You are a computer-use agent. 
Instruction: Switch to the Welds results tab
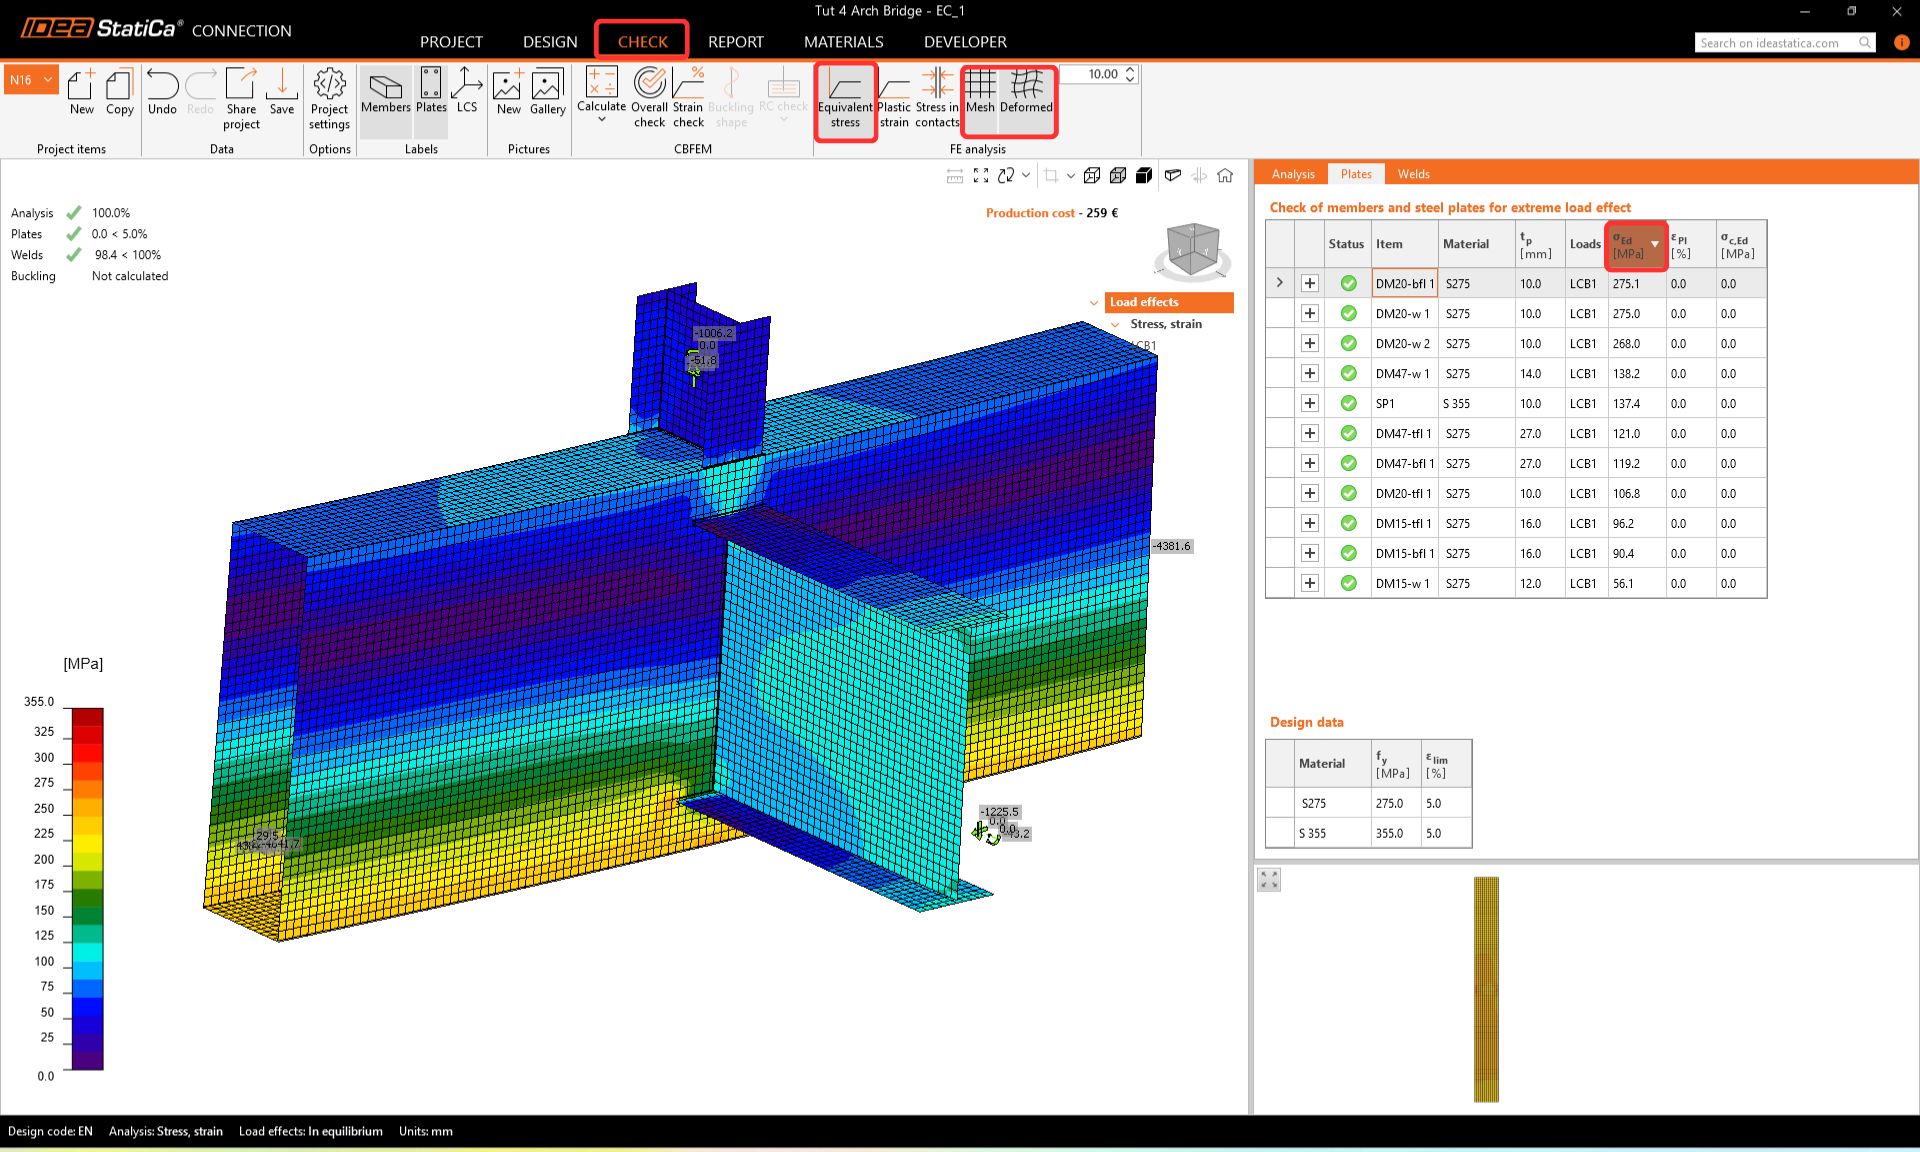[1413, 174]
